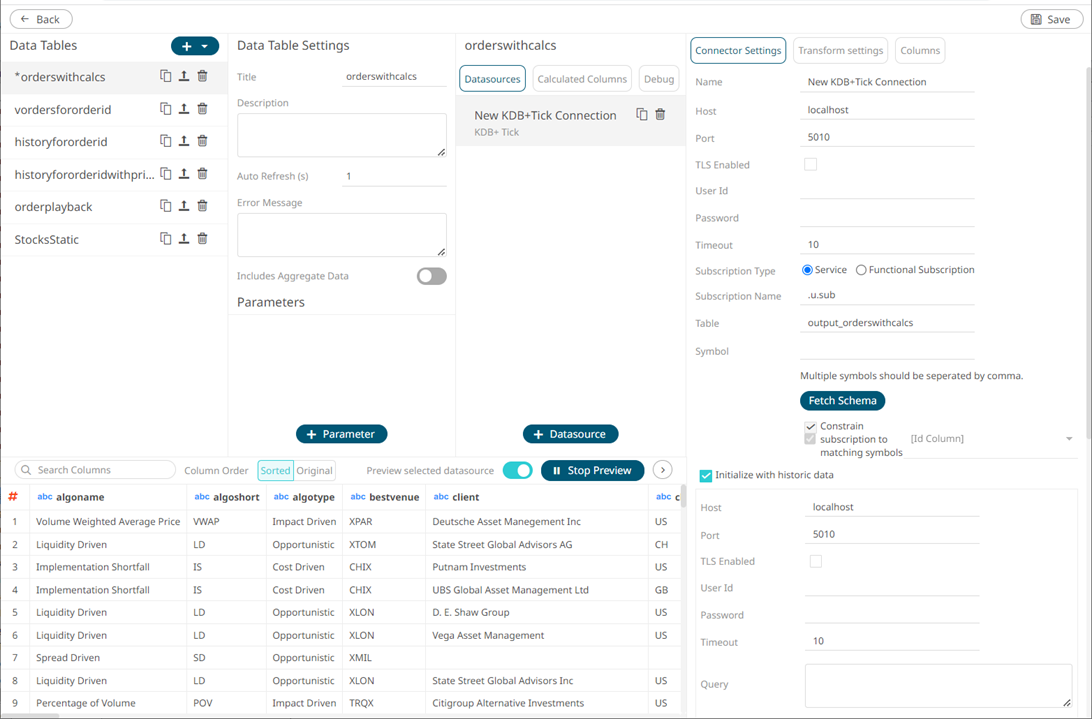Export the historyfororderid data table

[x=184, y=141]
